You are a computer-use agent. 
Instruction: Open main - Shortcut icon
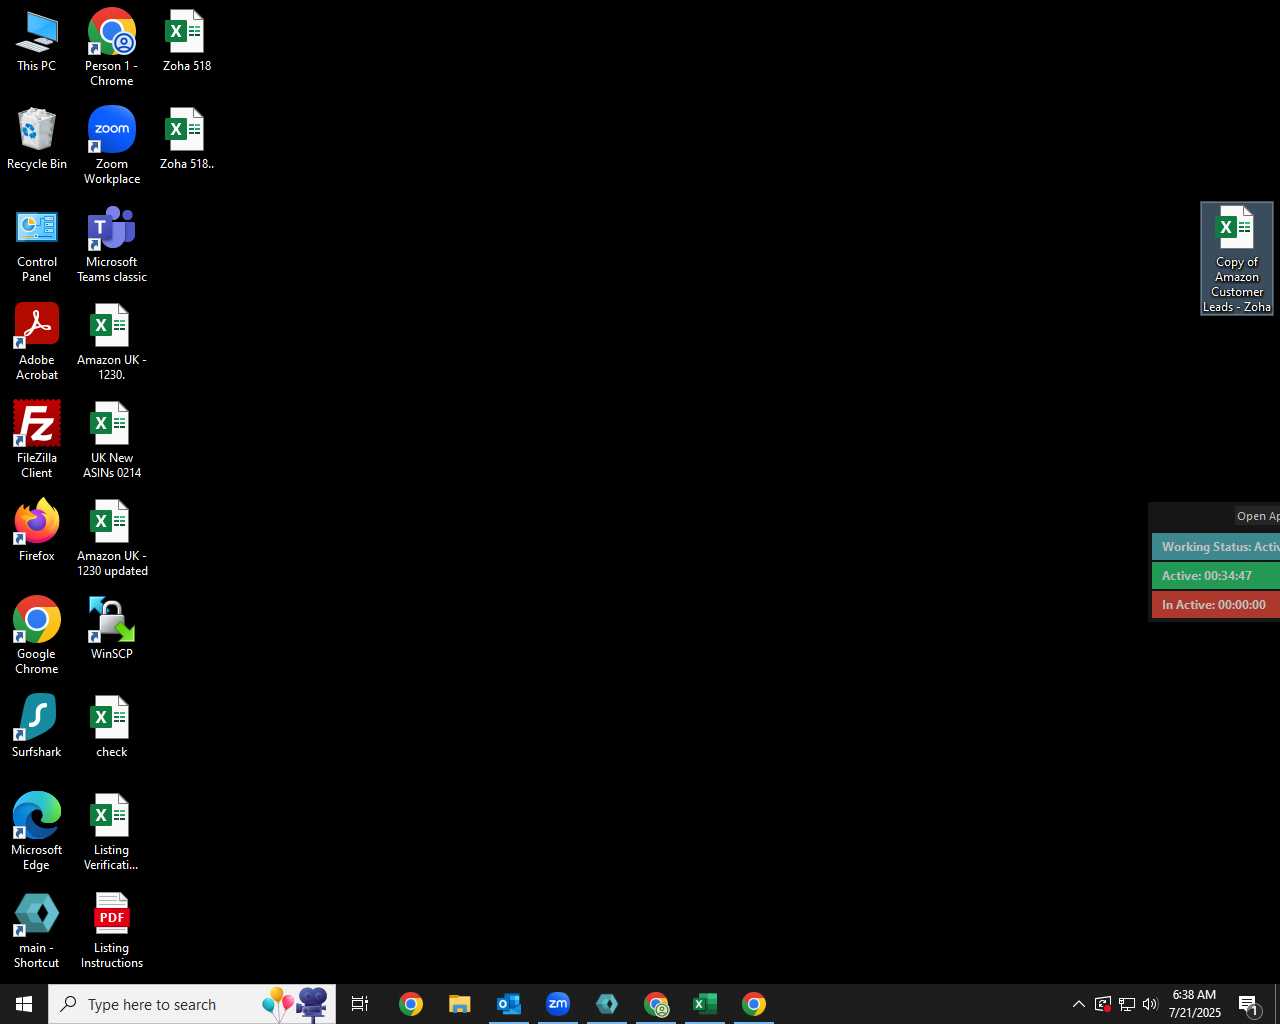[x=37, y=931]
